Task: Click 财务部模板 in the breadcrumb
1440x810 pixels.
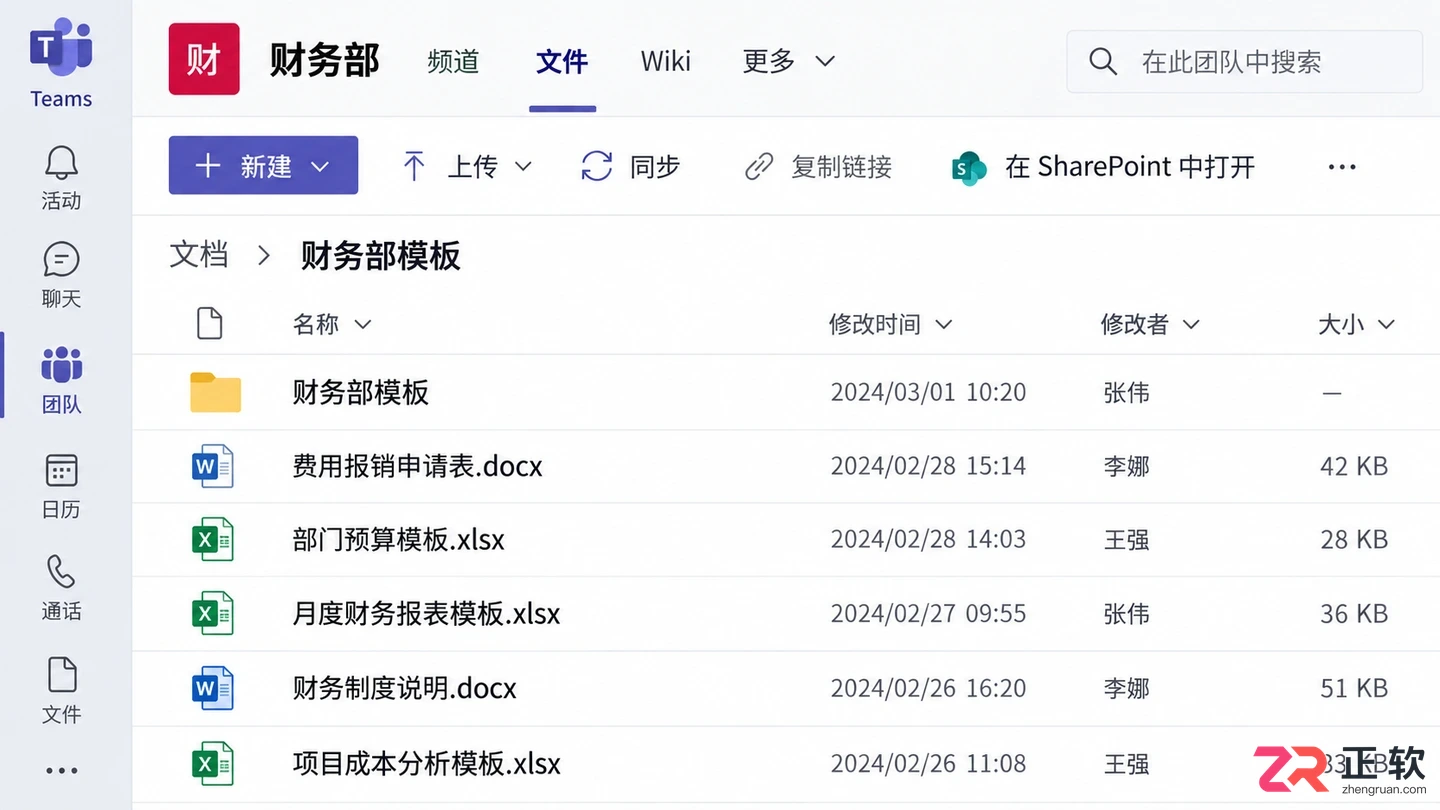Action: (380, 255)
